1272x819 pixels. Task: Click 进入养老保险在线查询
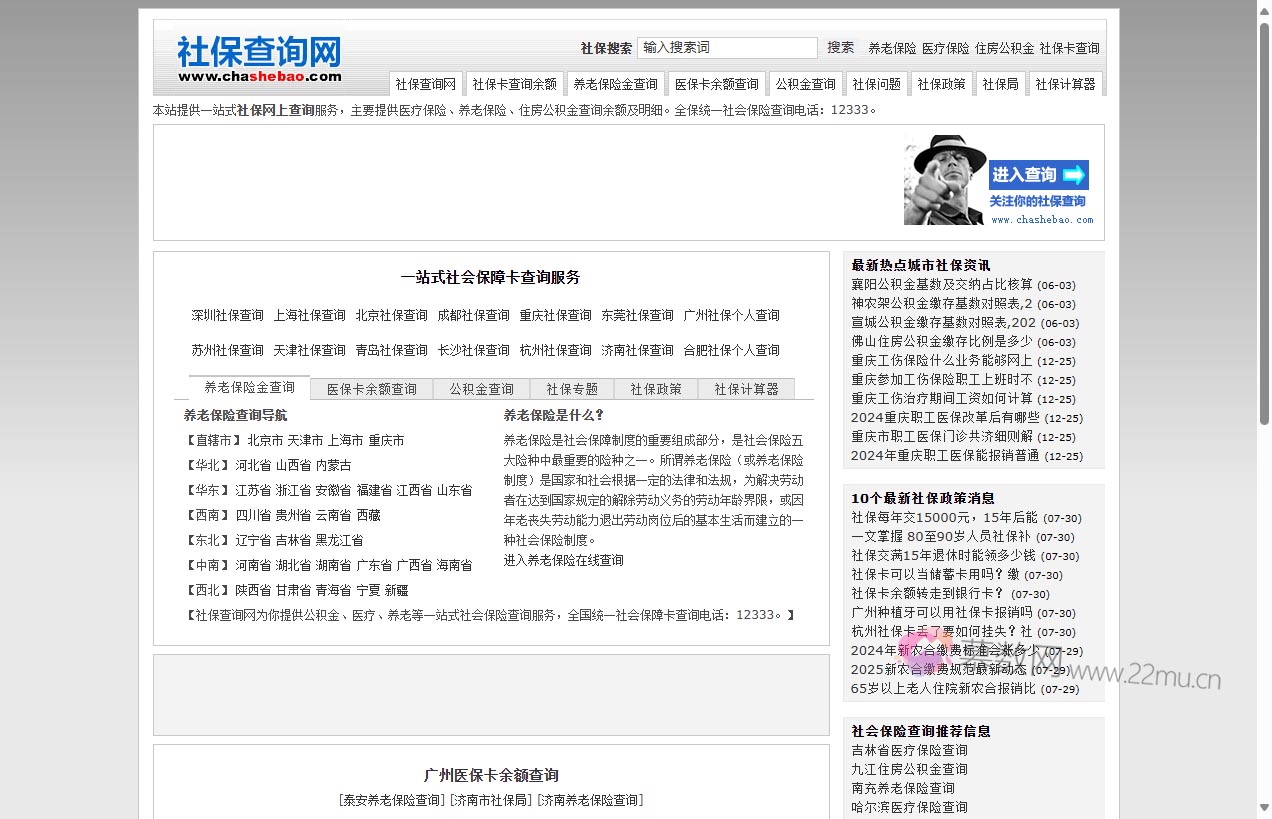click(x=561, y=559)
